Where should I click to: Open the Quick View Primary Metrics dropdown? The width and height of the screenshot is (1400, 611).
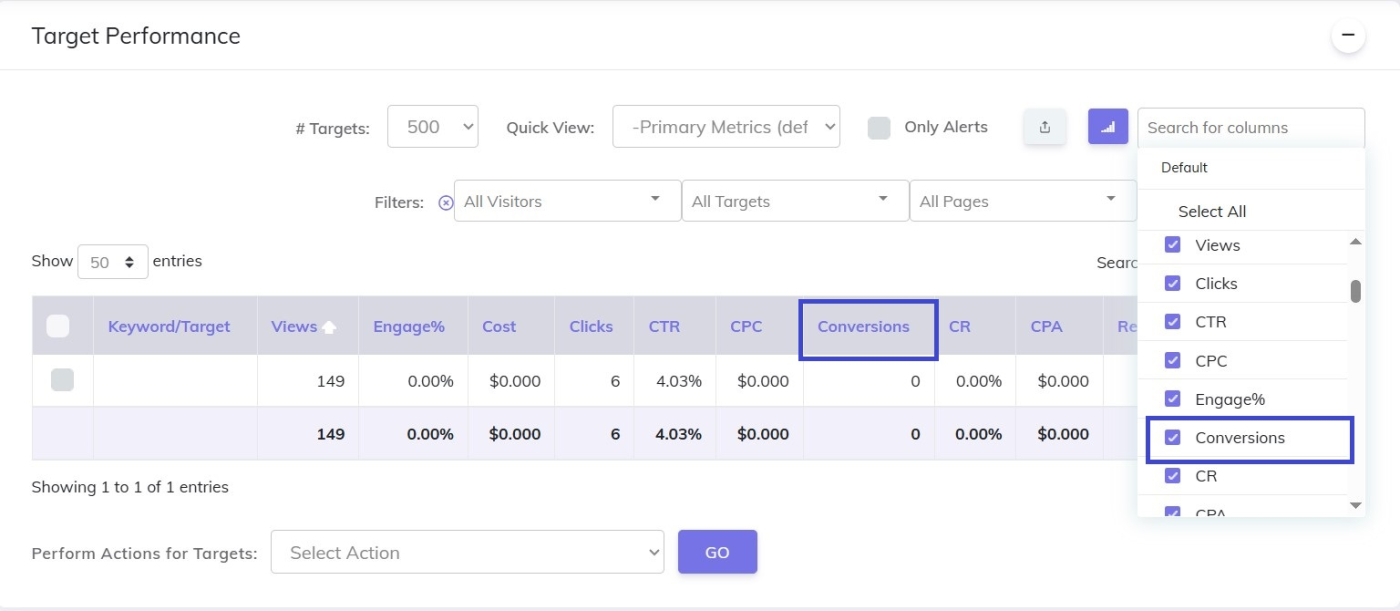(725, 127)
